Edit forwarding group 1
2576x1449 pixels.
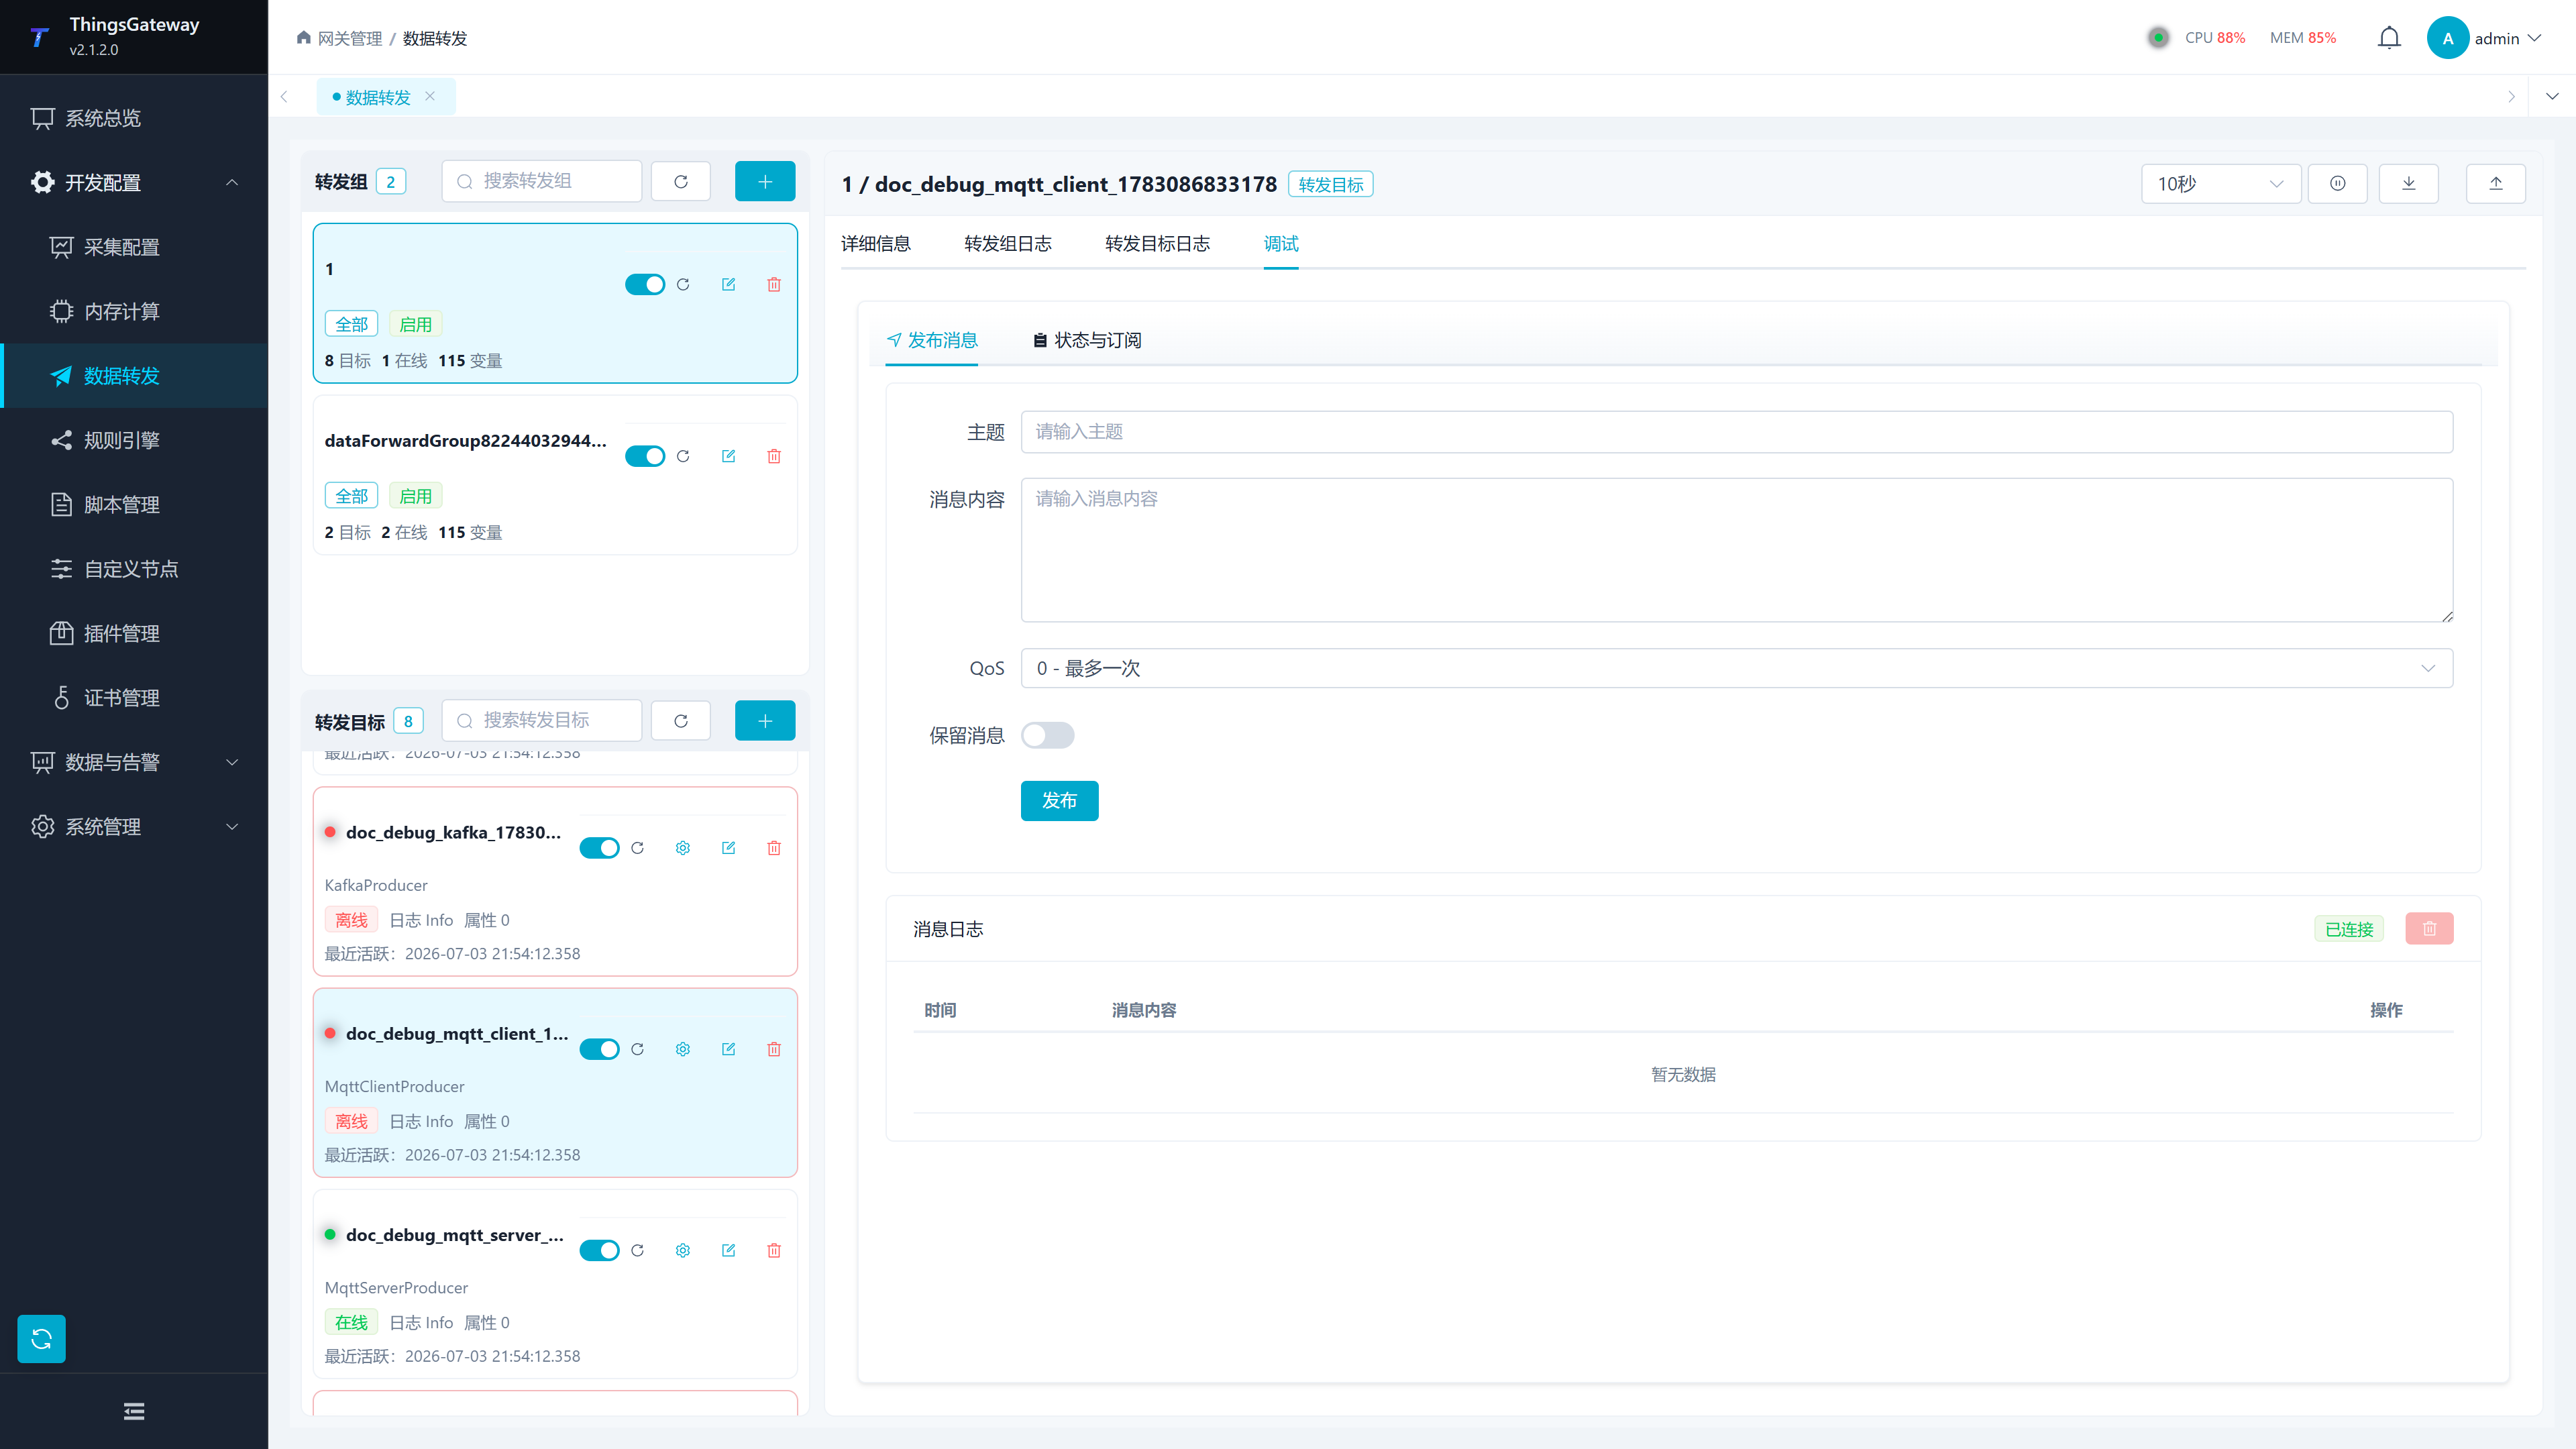728,284
